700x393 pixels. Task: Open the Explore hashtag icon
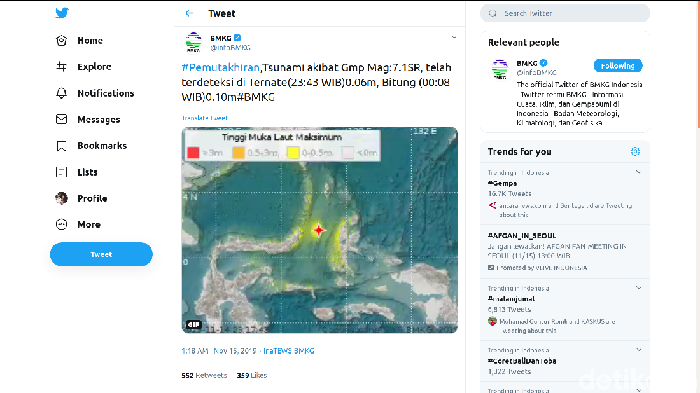click(x=61, y=67)
